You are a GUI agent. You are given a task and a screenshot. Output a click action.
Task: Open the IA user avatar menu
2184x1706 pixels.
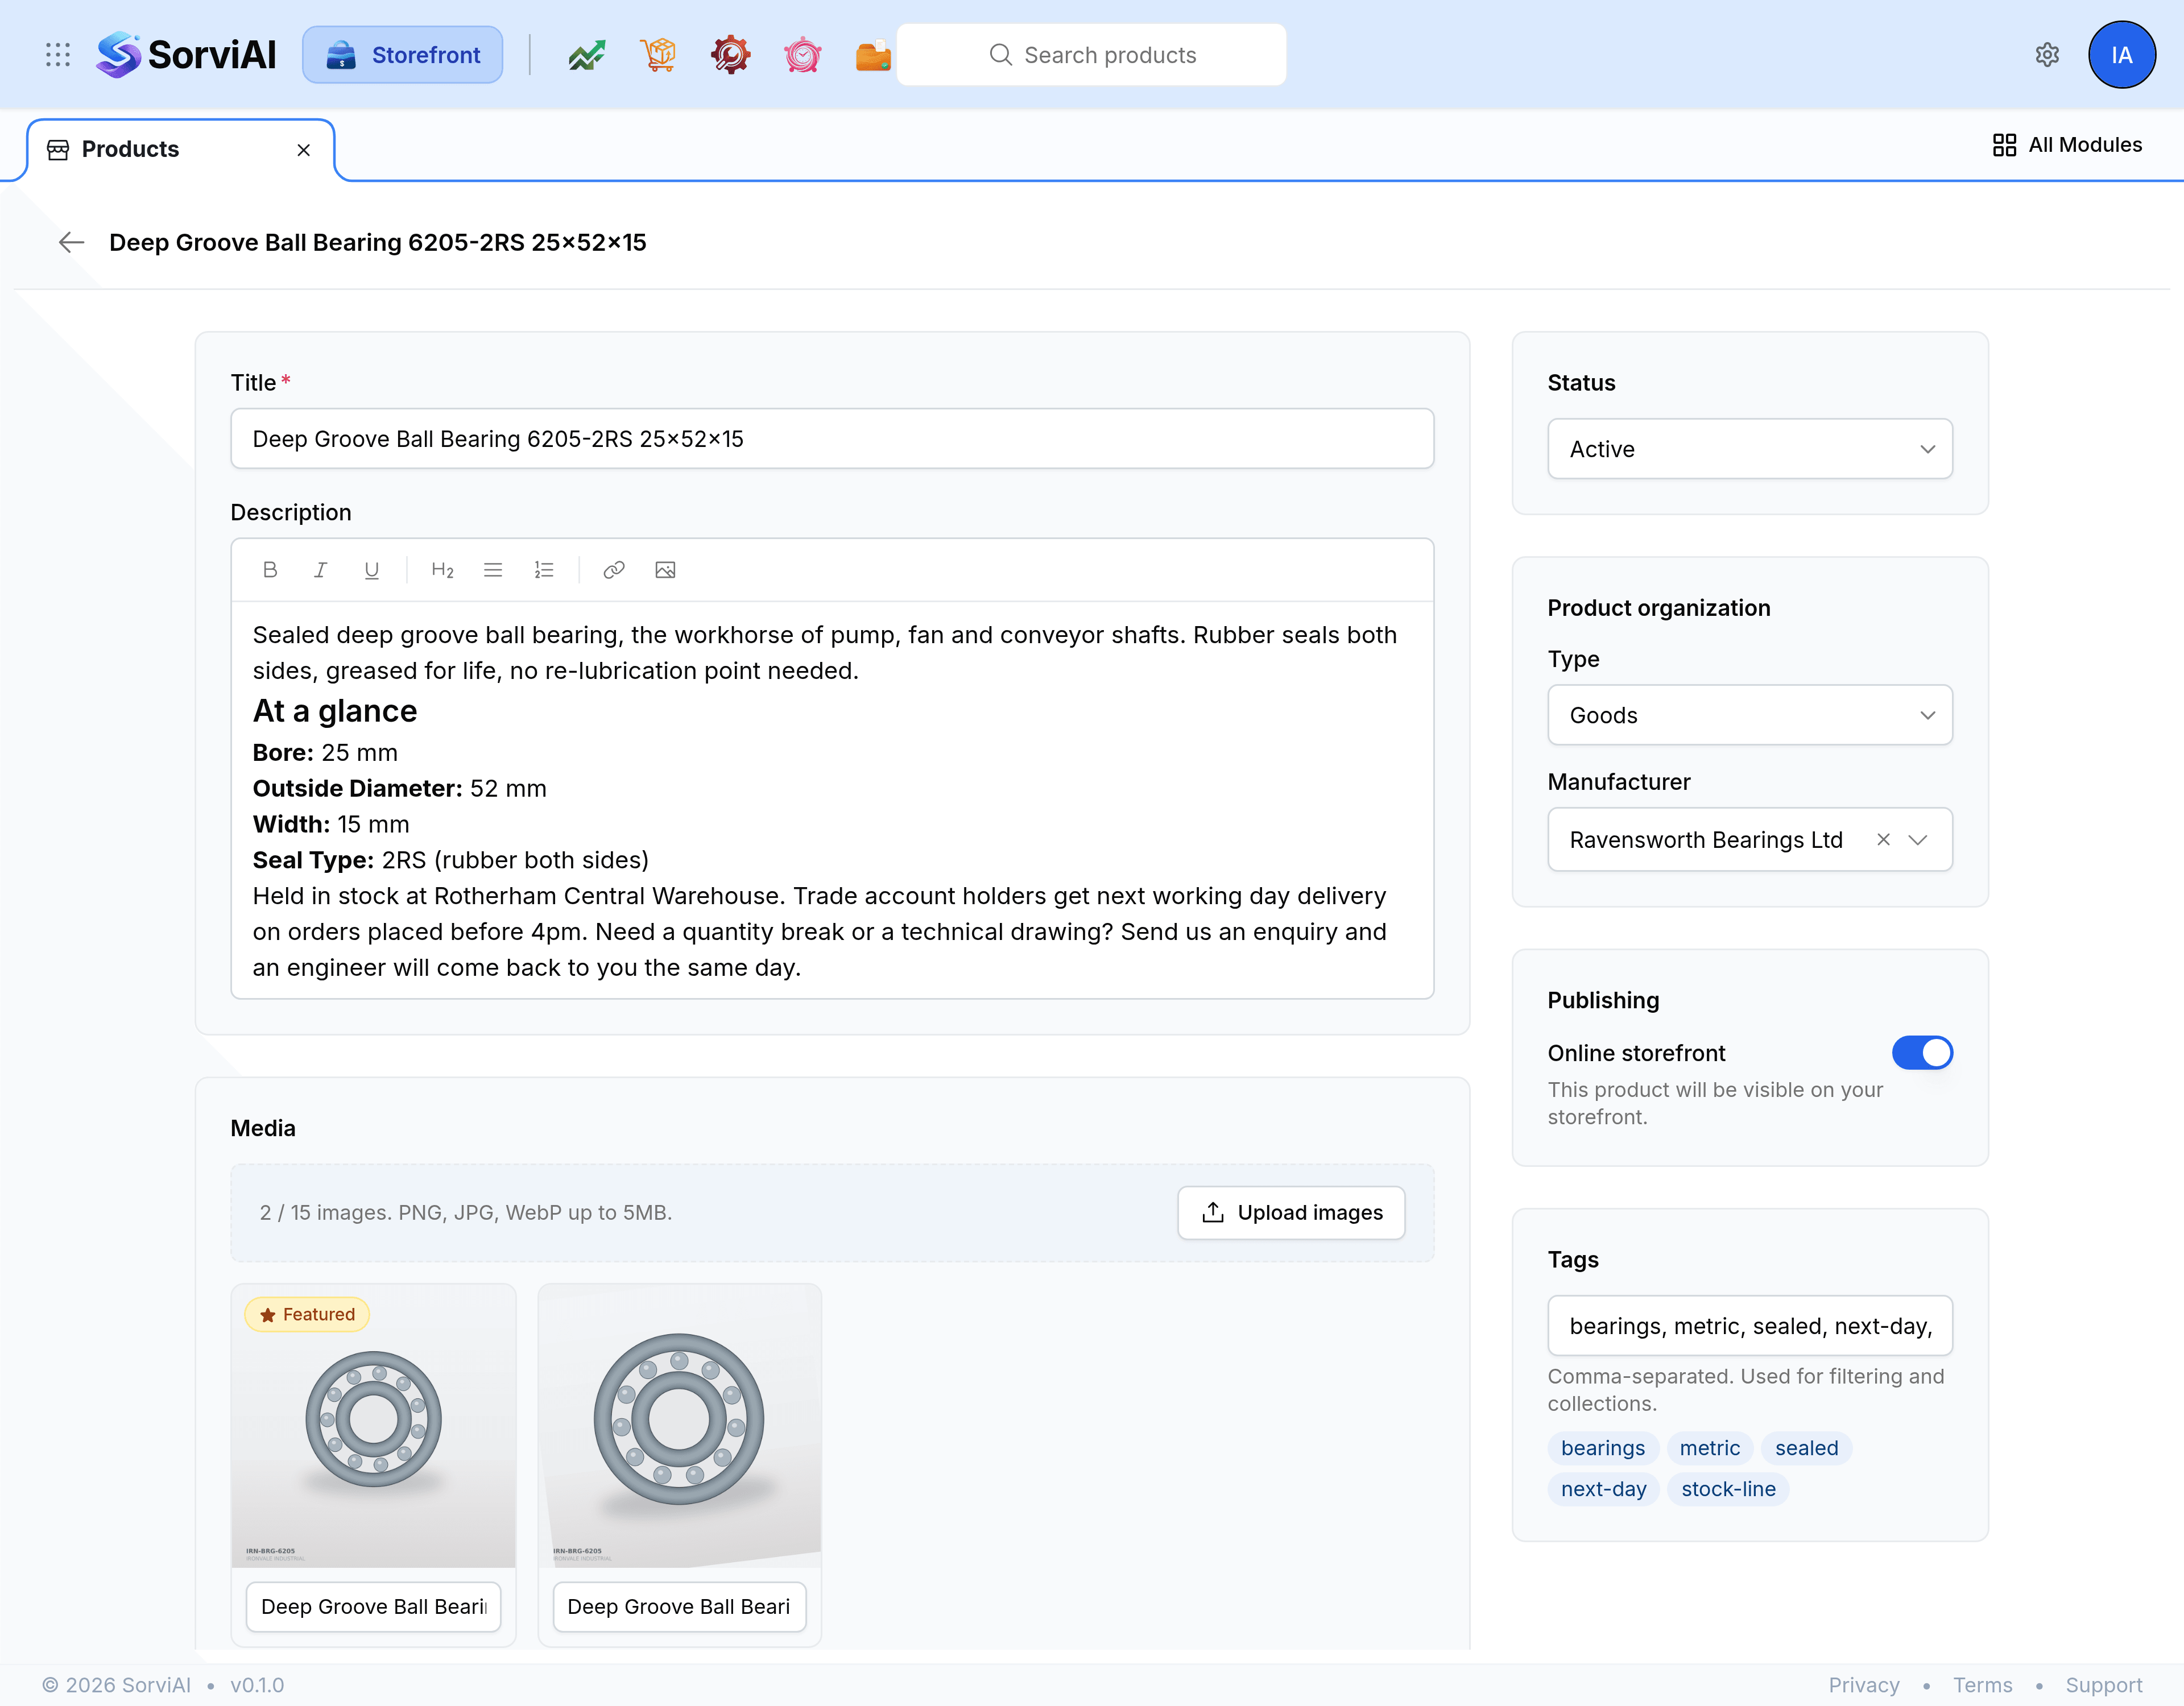(2121, 55)
